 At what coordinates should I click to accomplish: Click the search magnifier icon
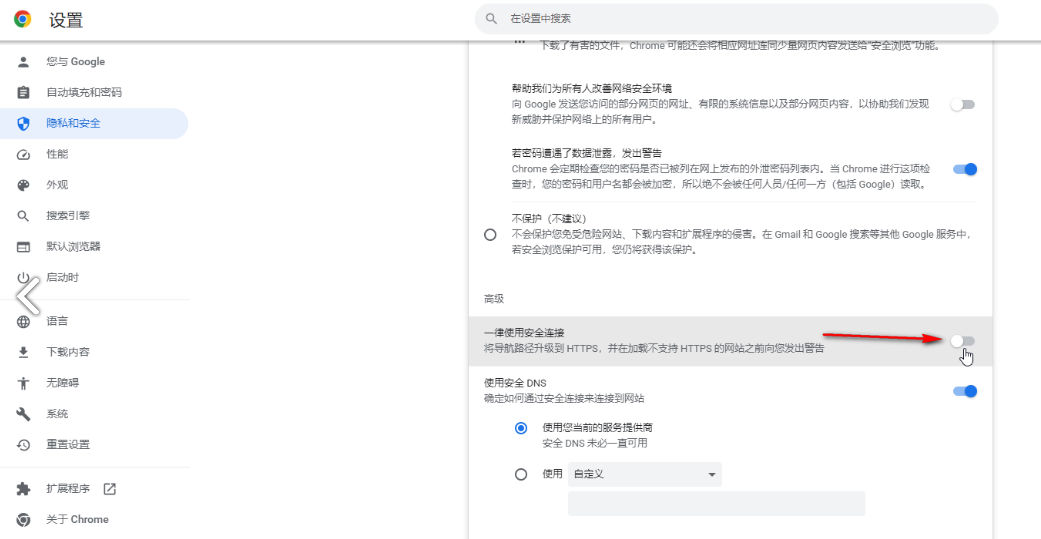(x=491, y=19)
